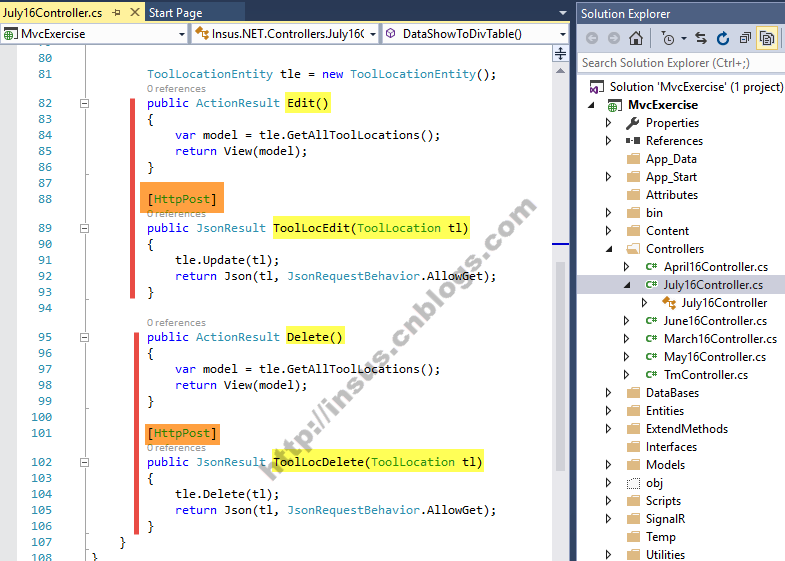Viewport: 785px width, 561px height.
Task: Select May16Controller.cs file
Action: (x=715, y=357)
